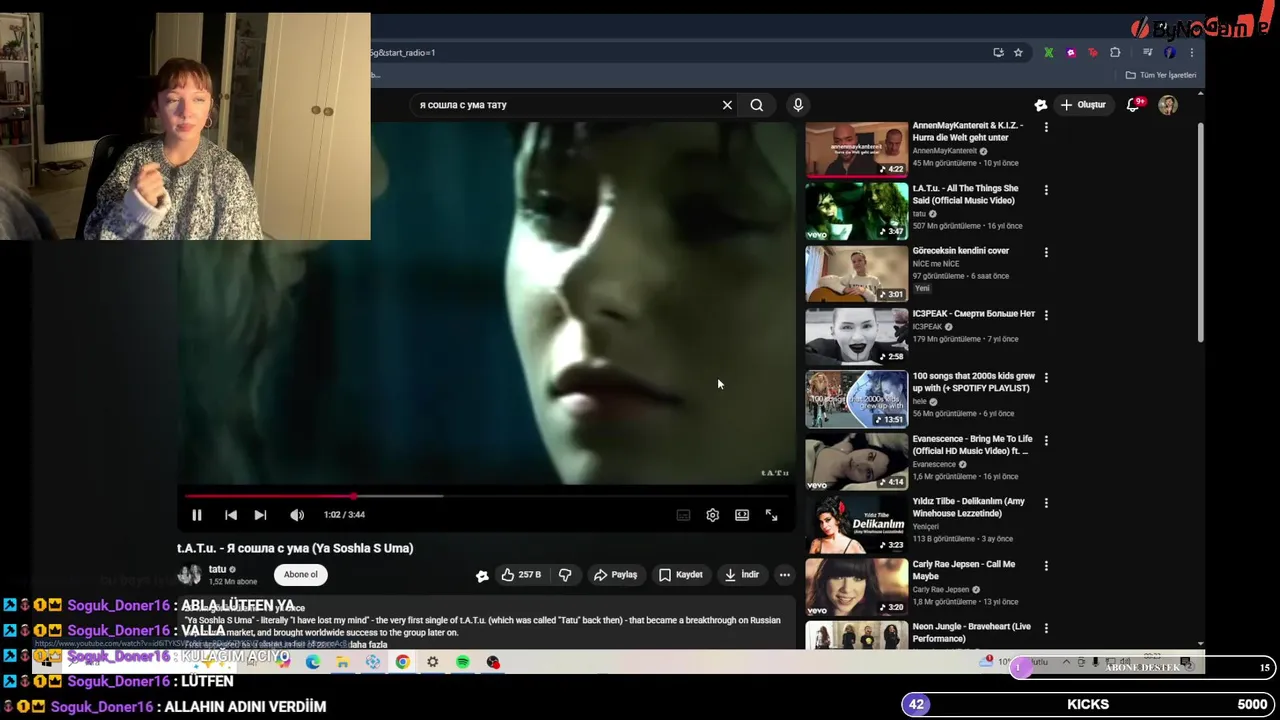Image resolution: width=1280 pixels, height=720 pixels.
Task: Click the icon left of like button
Action: 482,575
